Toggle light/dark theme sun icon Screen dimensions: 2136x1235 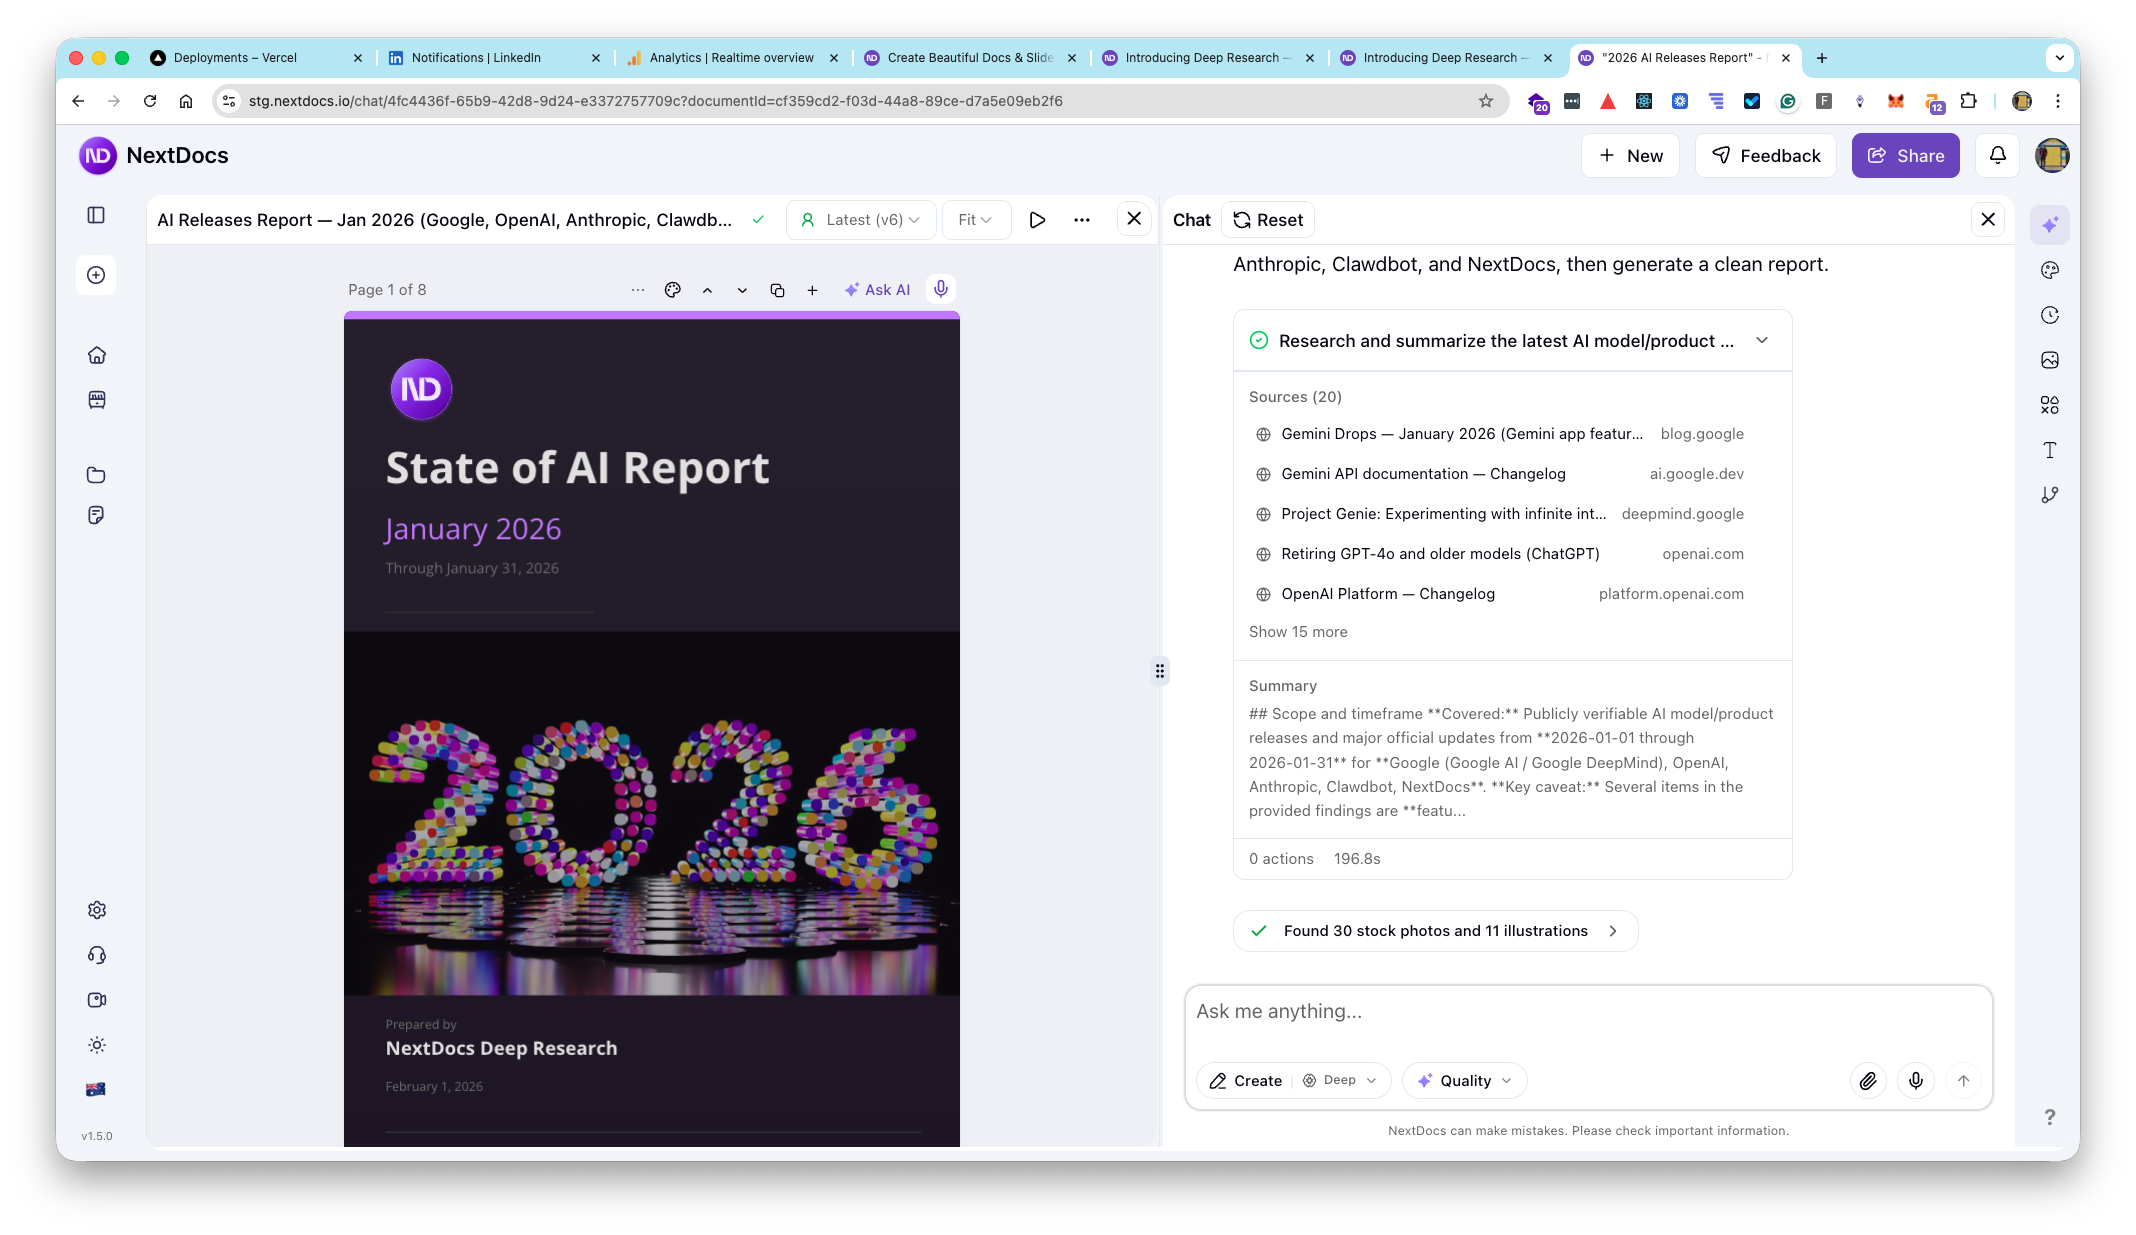(x=96, y=1045)
